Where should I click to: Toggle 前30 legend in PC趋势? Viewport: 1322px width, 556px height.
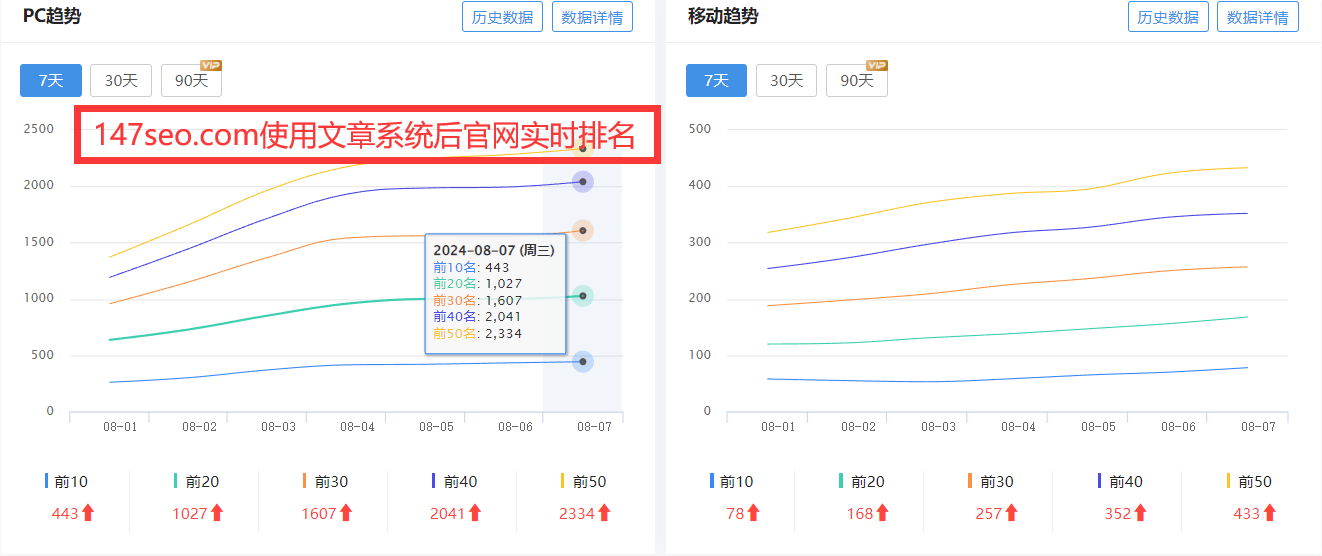[x=325, y=482]
